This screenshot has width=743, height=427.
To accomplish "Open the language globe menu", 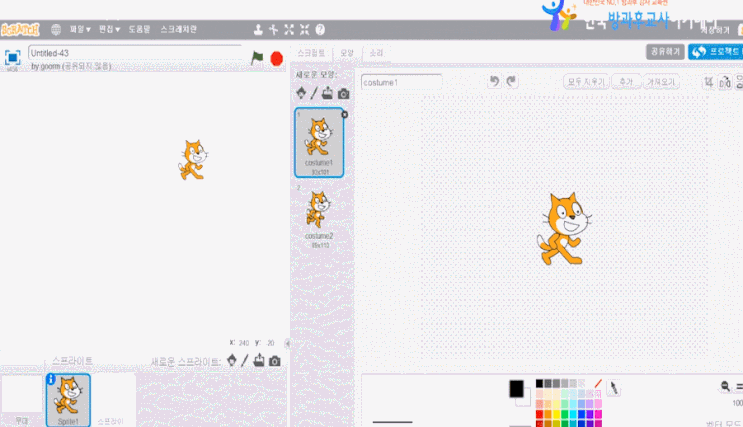I will click(x=56, y=29).
